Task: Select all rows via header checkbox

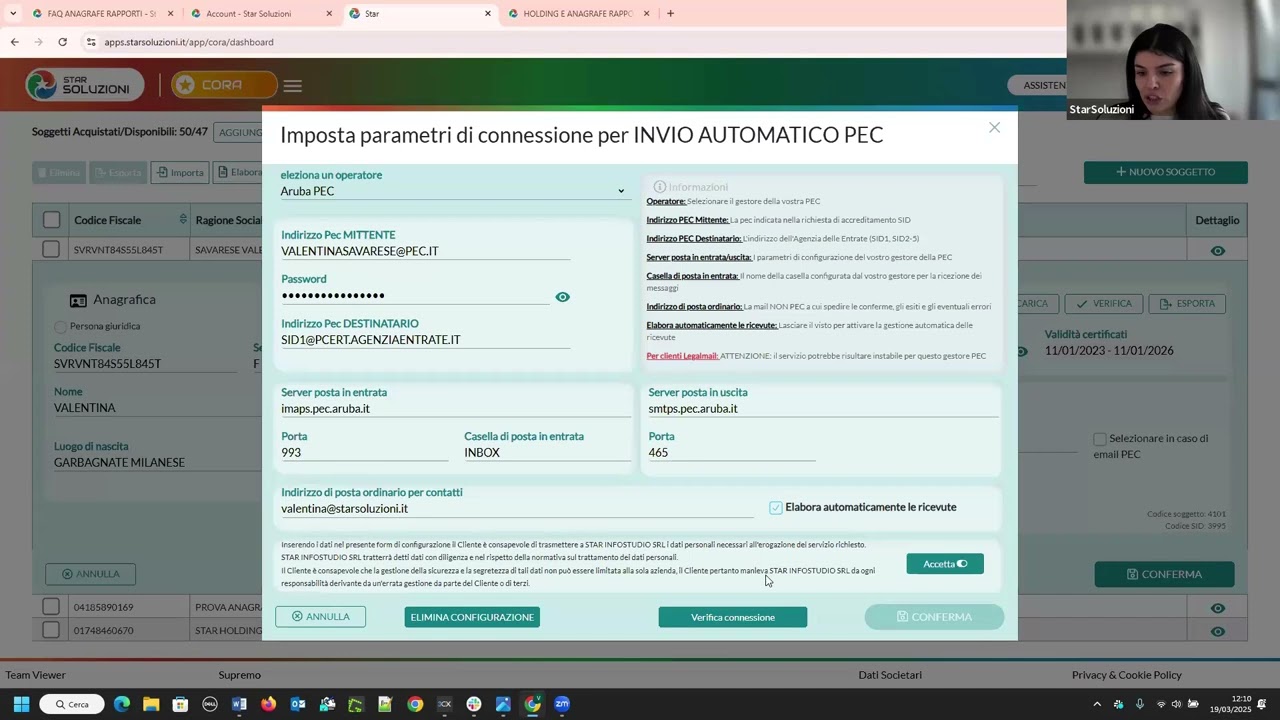Action: tap(52, 220)
